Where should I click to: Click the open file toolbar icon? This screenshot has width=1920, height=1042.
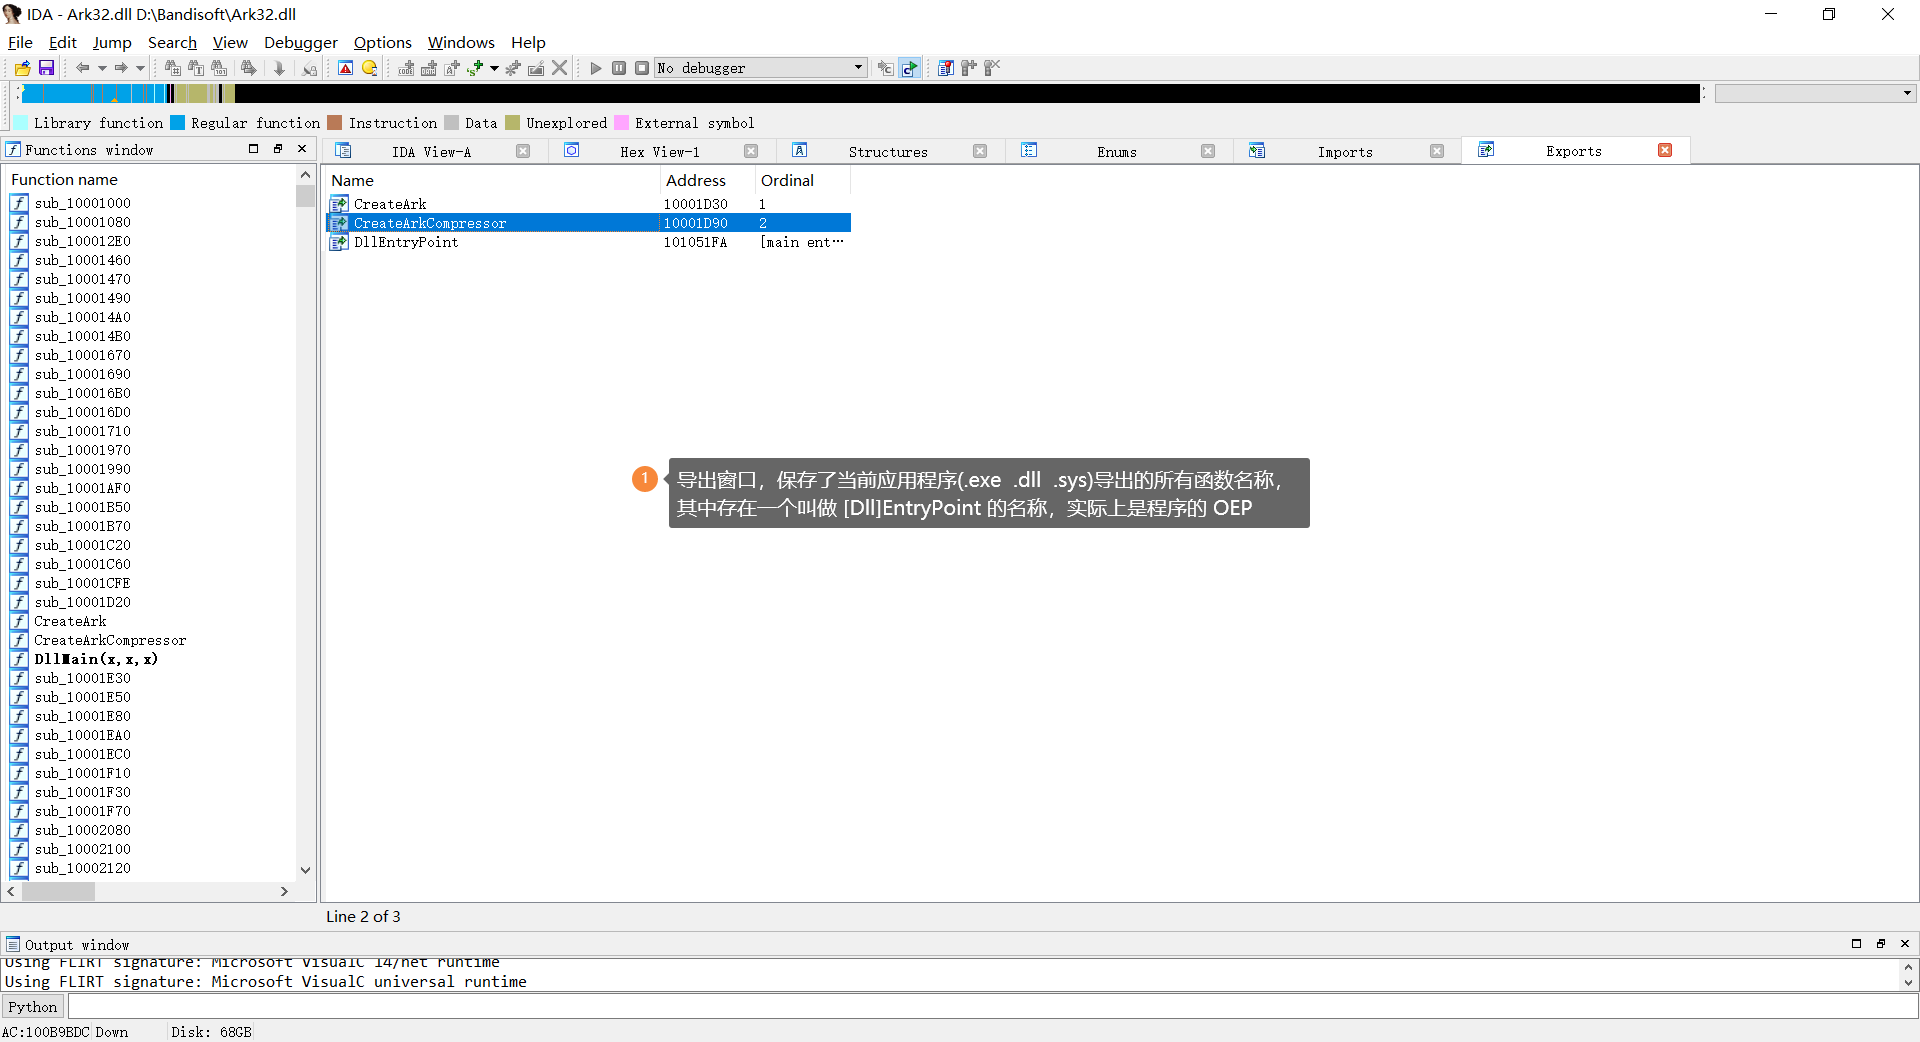pos(22,68)
